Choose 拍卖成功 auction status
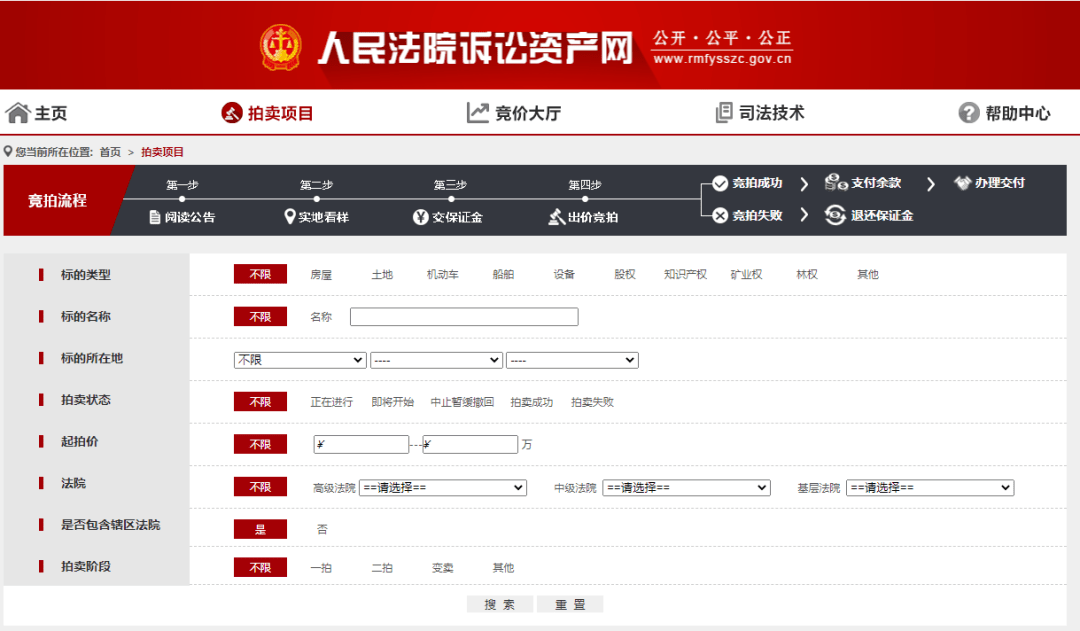 click(532, 402)
